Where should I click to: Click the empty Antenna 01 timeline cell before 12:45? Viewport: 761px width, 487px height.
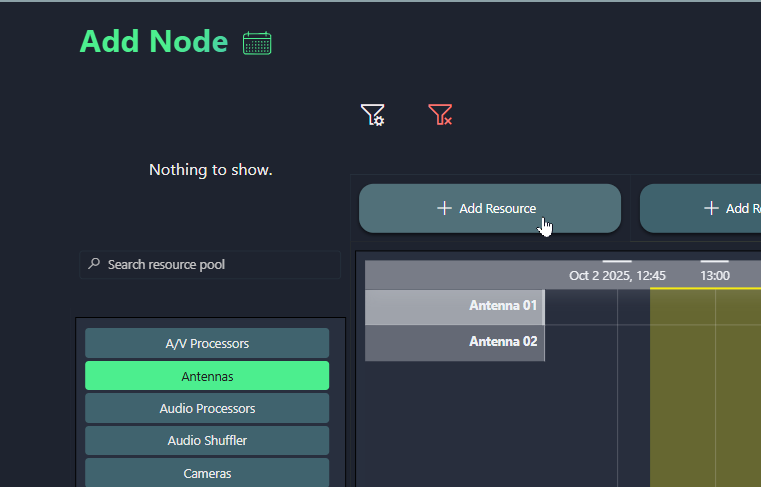point(580,306)
